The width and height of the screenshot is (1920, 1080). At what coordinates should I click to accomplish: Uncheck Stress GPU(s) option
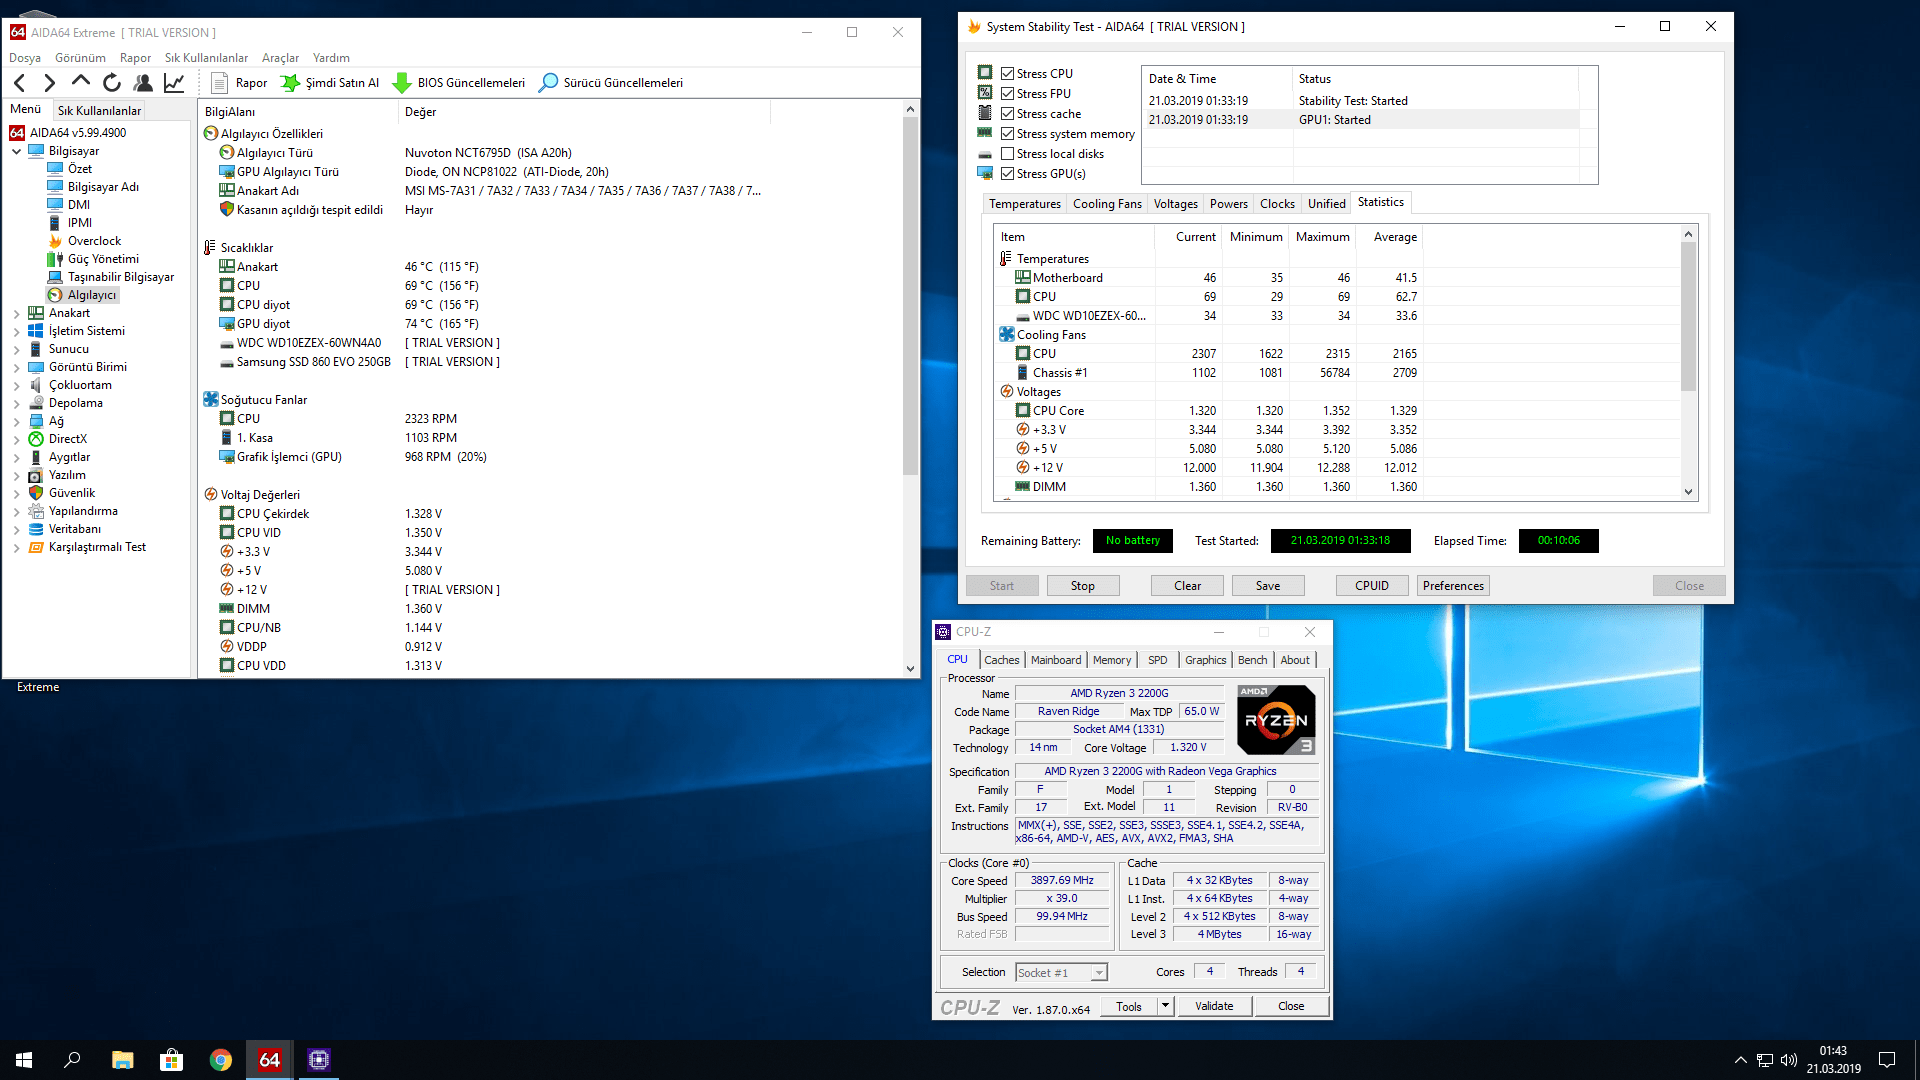pos(1008,174)
